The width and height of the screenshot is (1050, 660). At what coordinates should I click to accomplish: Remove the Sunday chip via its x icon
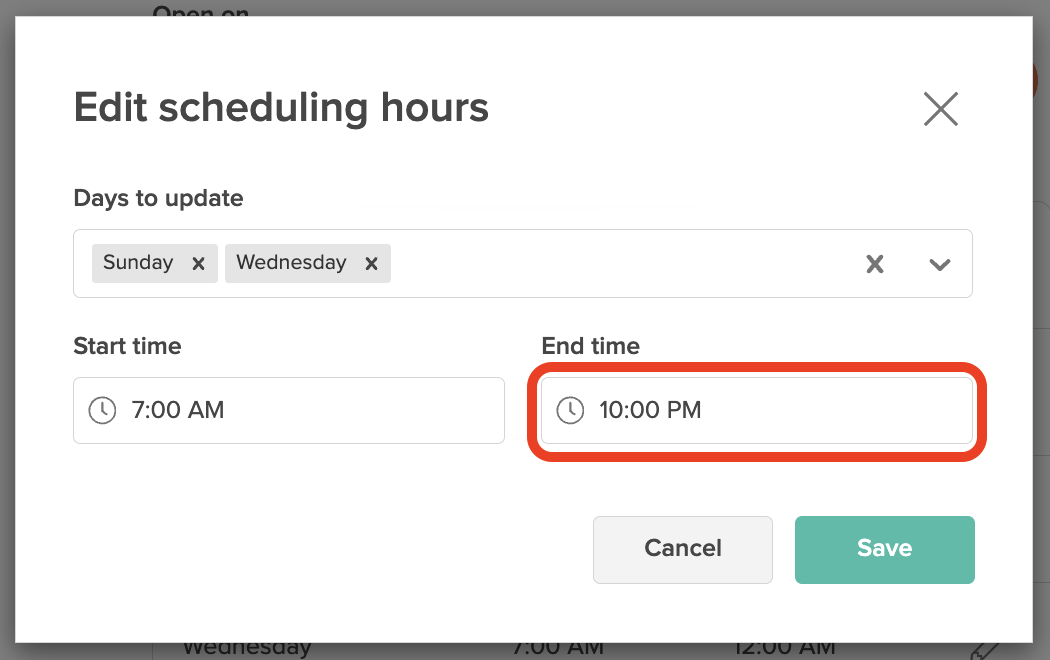[x=199, y=263]
